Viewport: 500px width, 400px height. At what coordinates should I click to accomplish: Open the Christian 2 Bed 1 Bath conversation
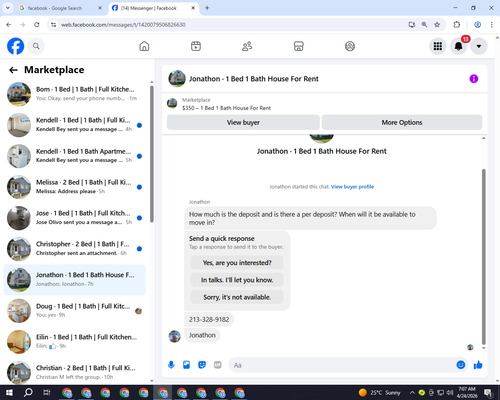click(74, 373)
